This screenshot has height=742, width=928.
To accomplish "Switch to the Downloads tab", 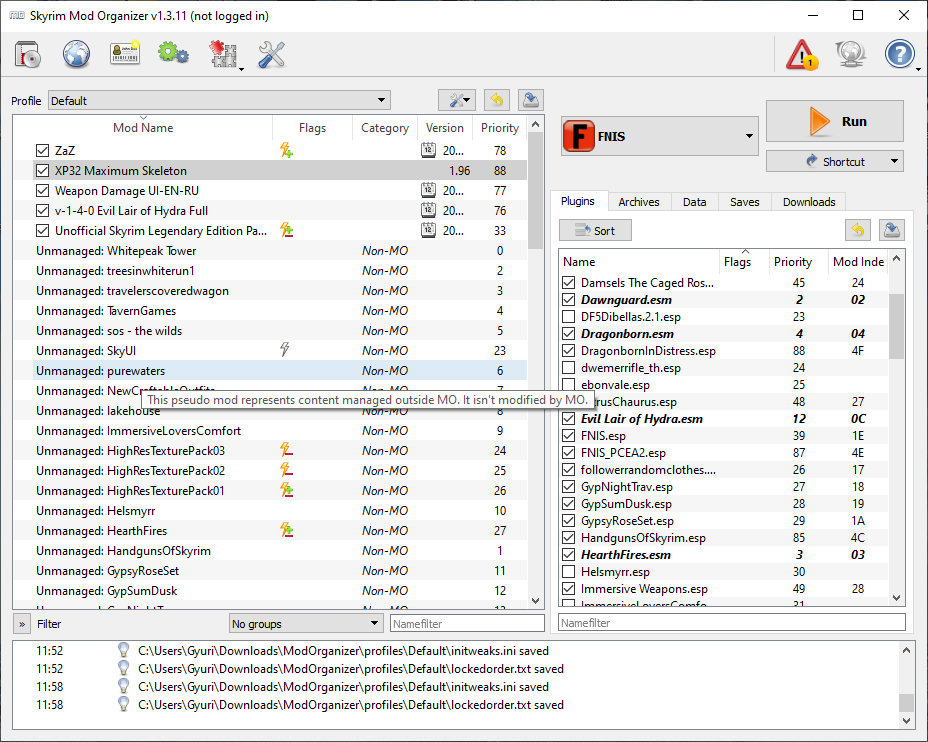I will pos(808,202).
